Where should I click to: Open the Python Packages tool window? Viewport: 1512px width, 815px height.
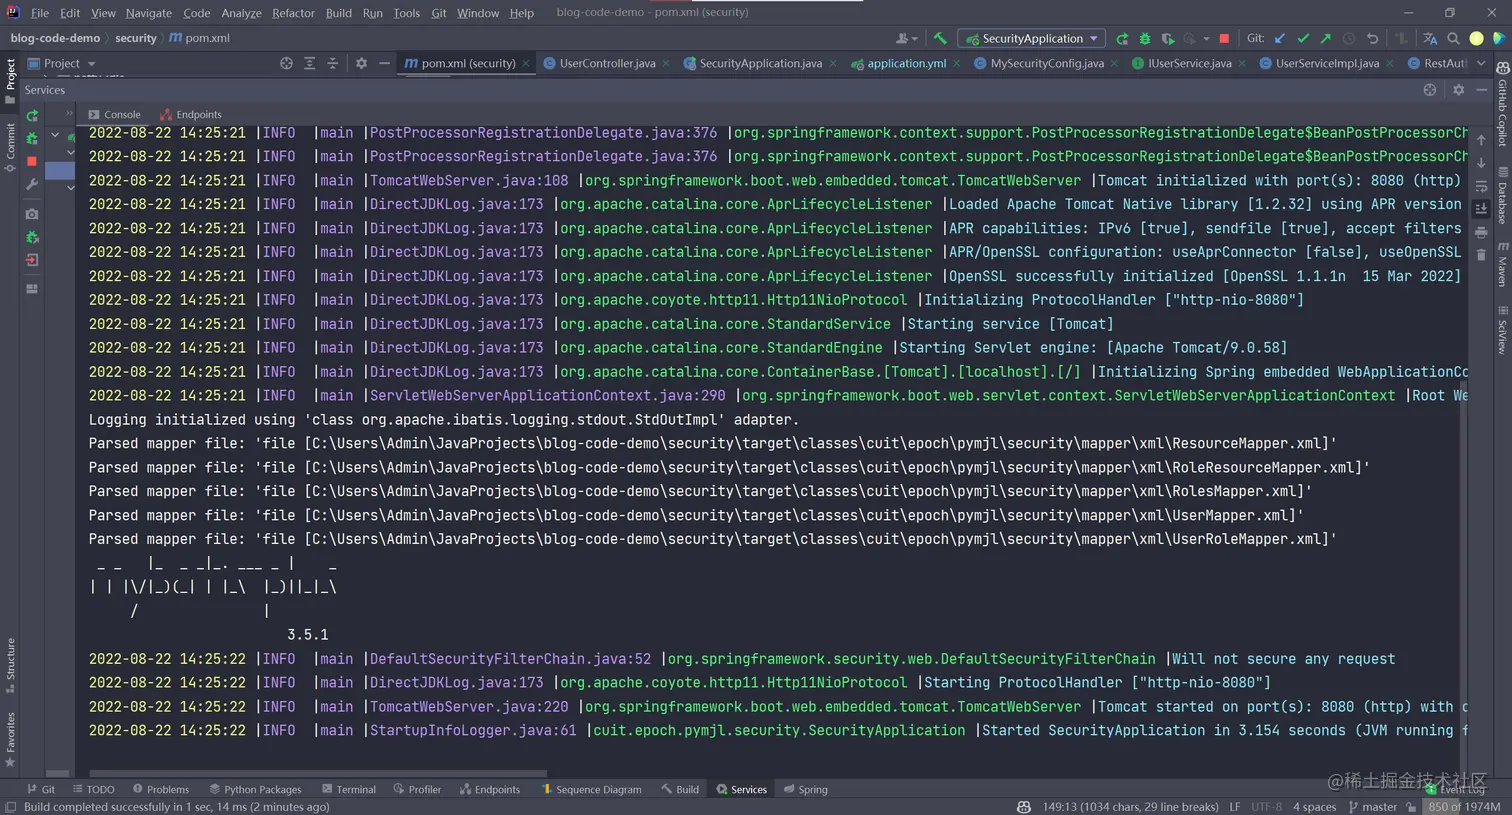click(x=255, y=789)
